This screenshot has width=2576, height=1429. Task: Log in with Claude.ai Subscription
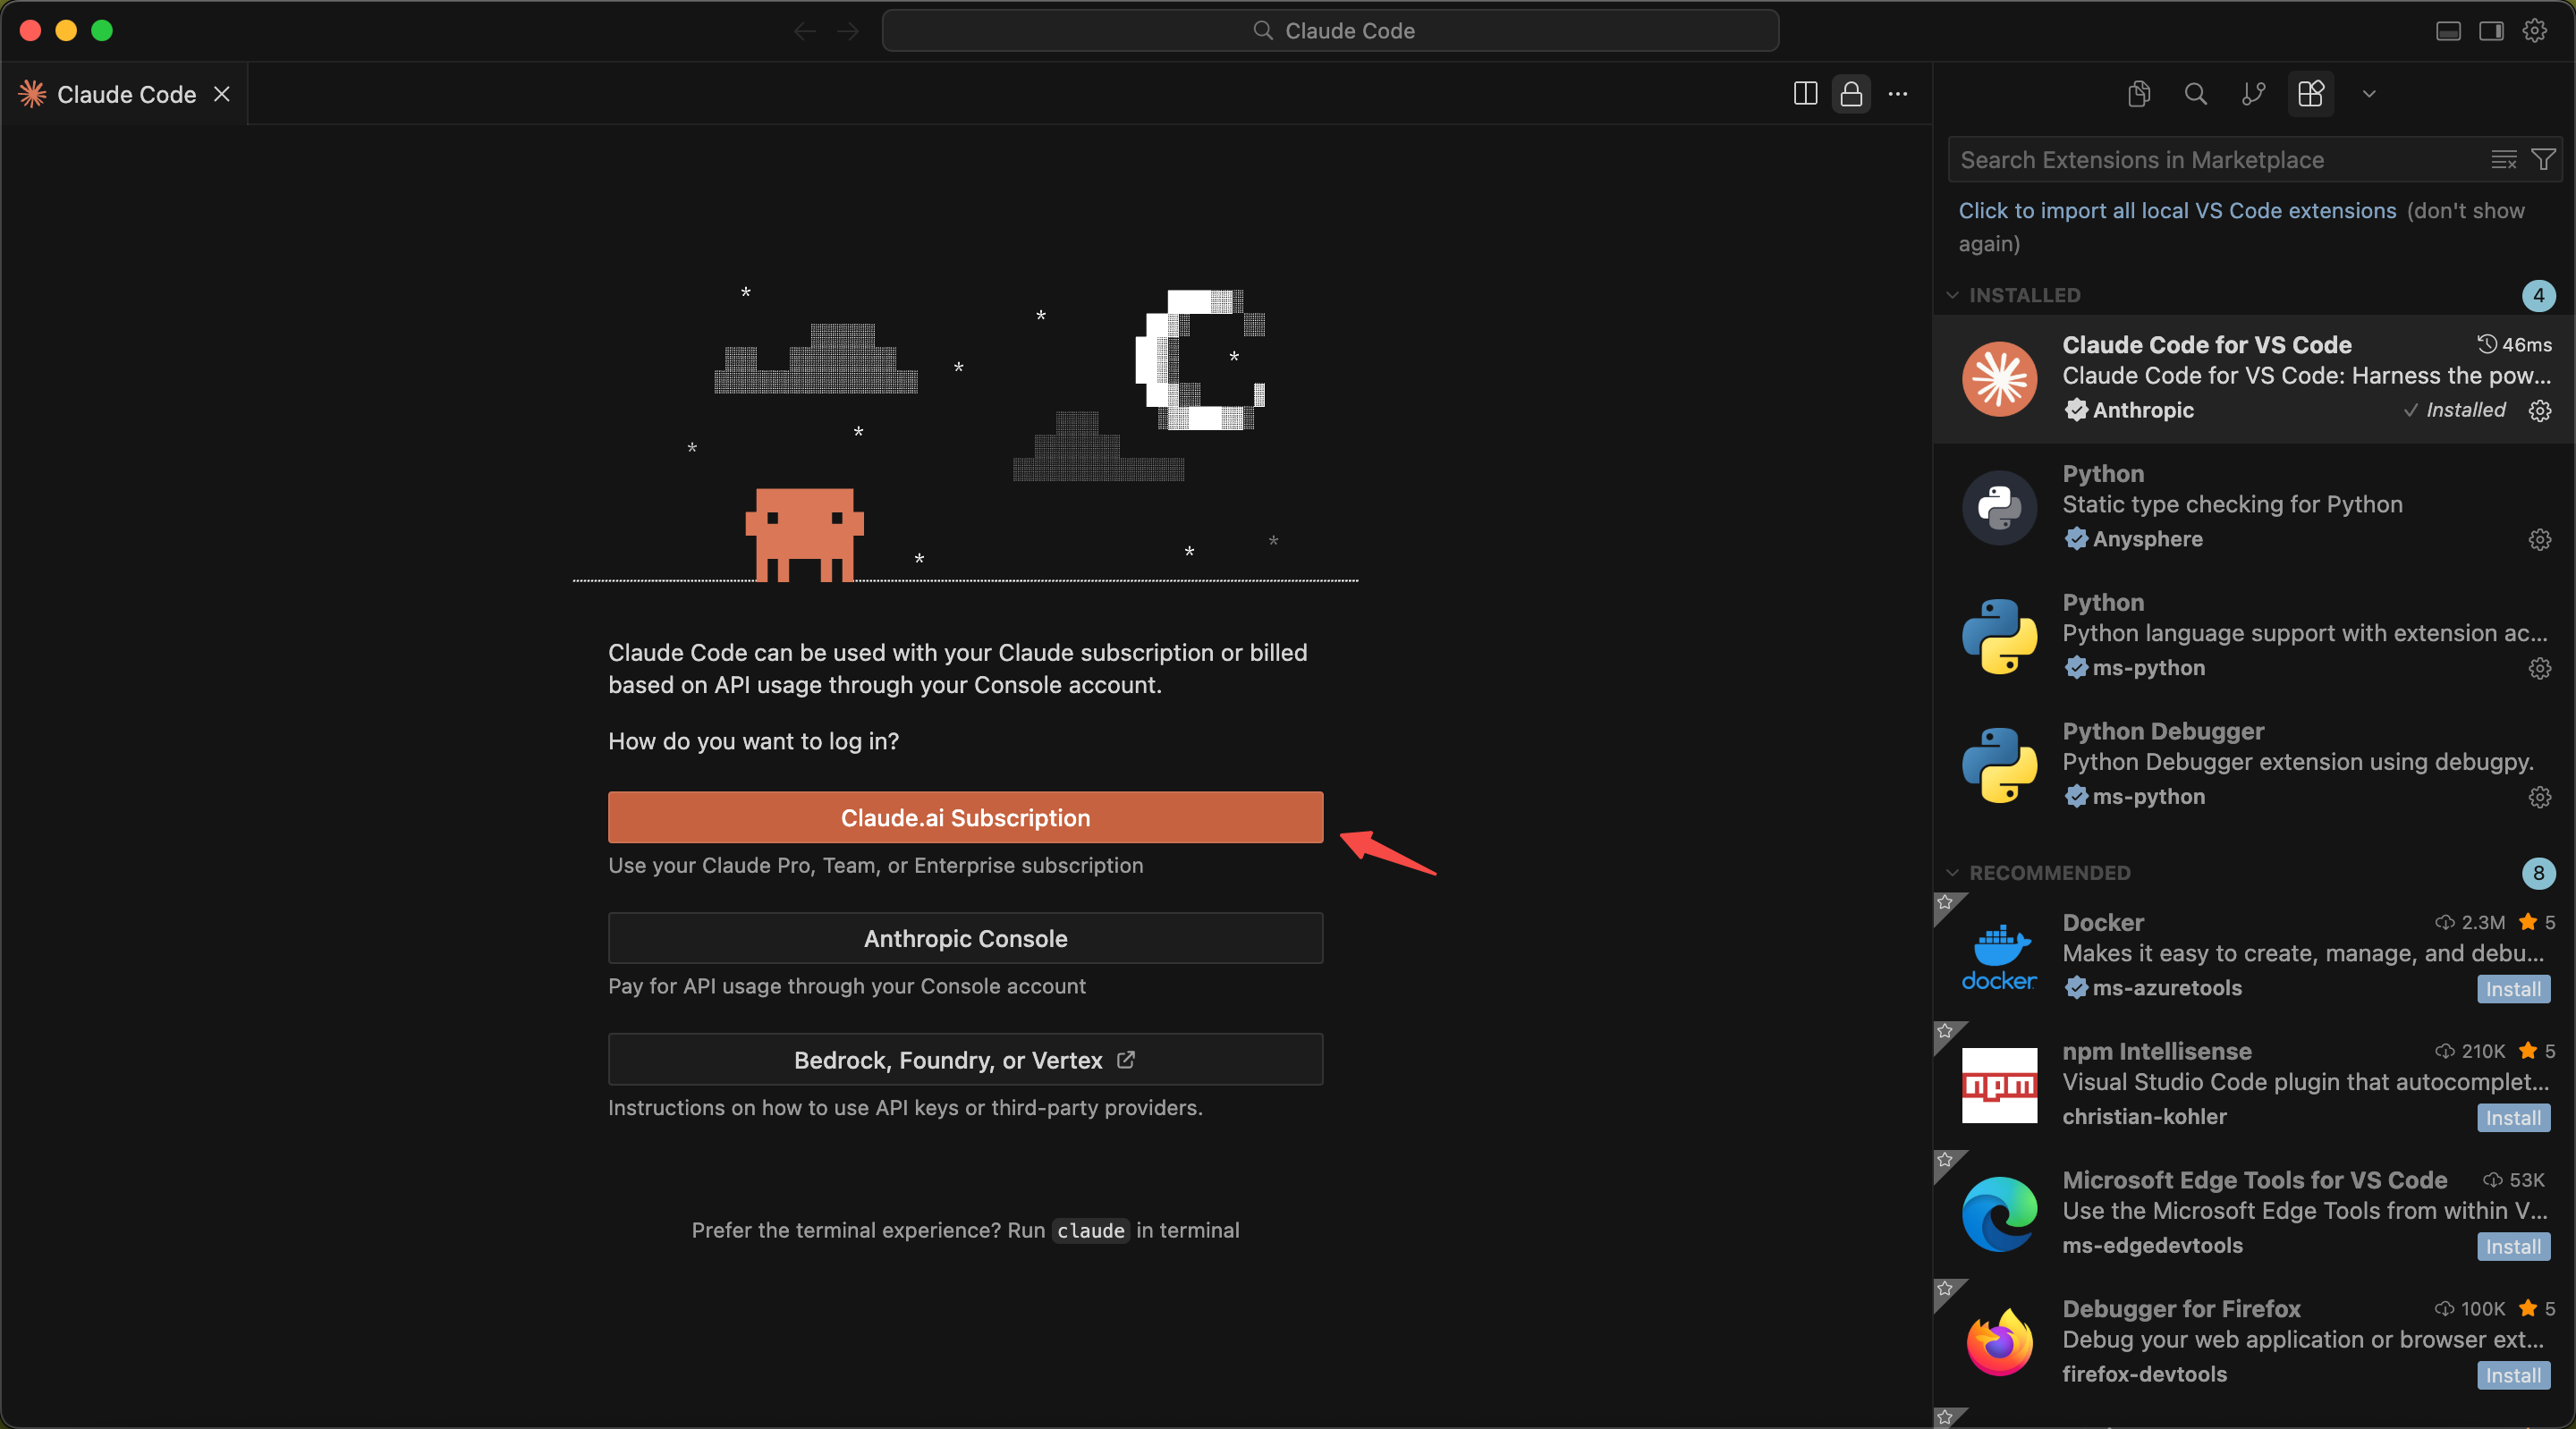965,818
